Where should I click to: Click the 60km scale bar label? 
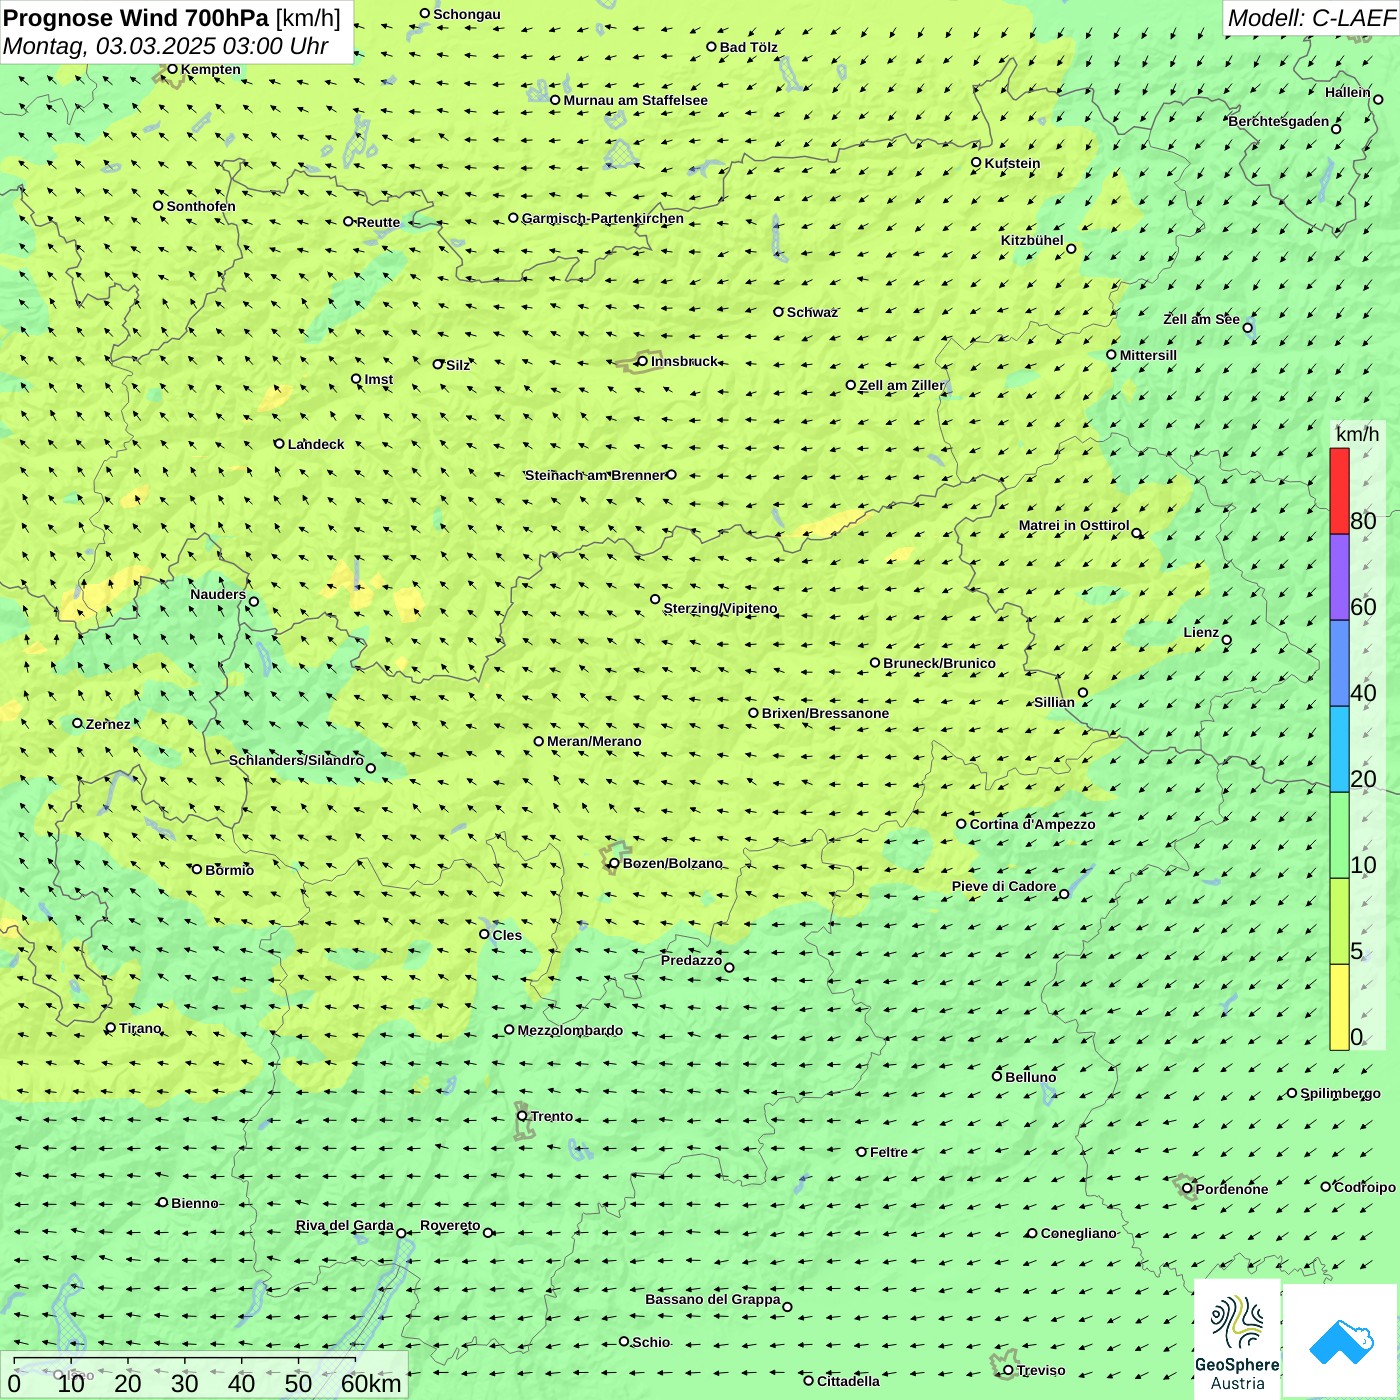[371, 1384]
